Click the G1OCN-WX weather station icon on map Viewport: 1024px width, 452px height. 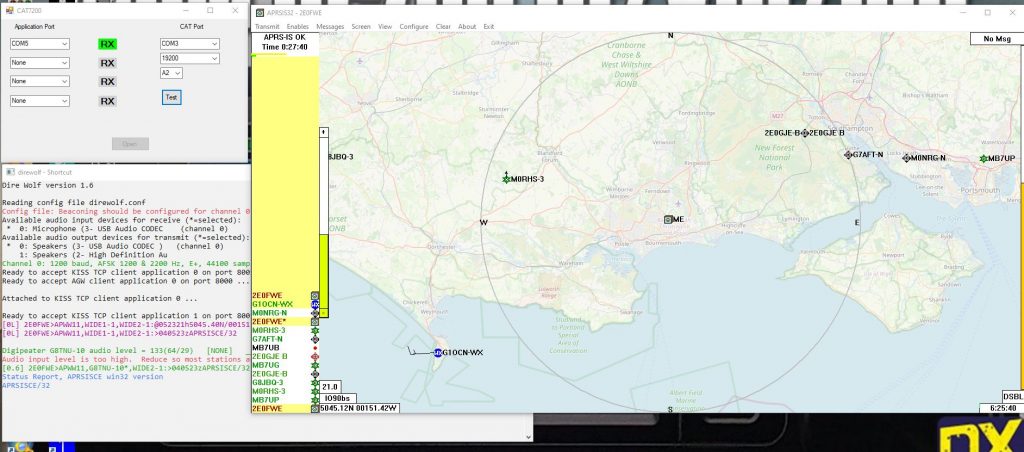[x=438, y=353]
